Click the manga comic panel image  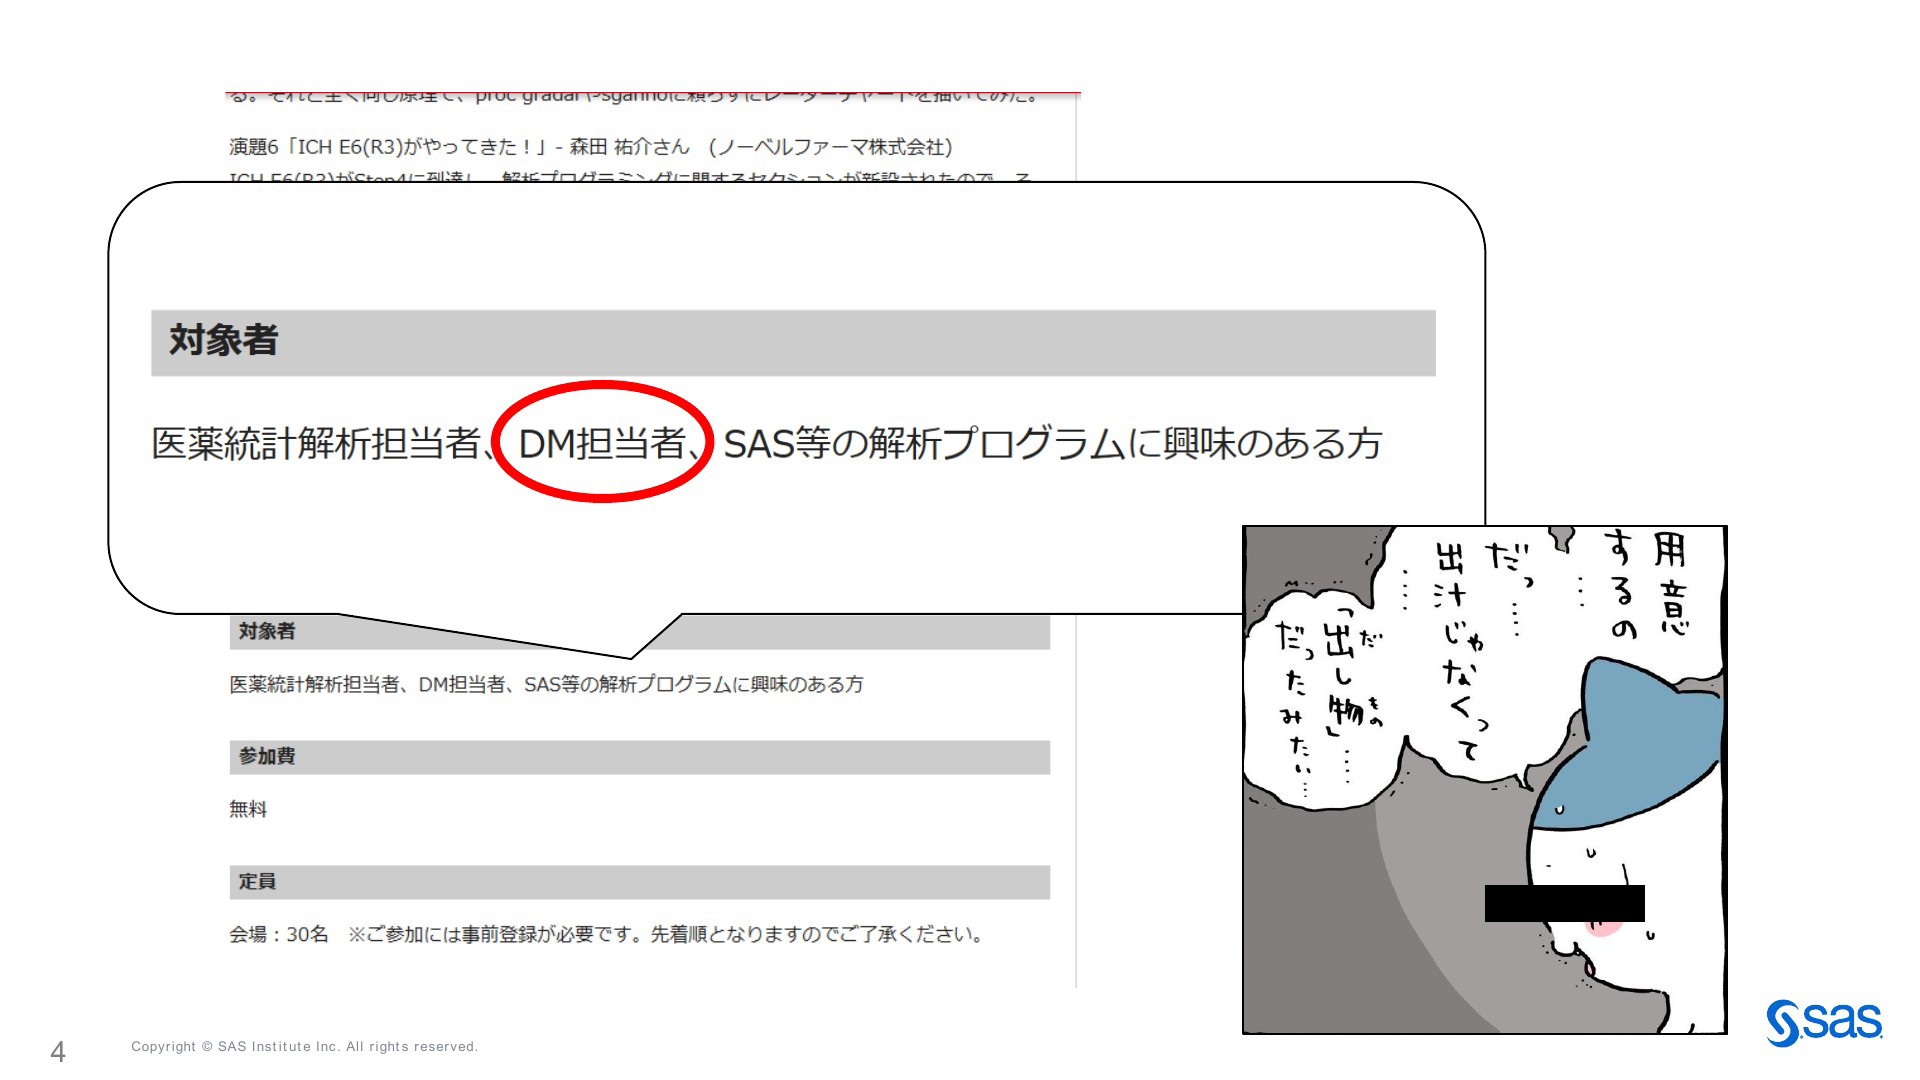click(x=1485, y=780)
